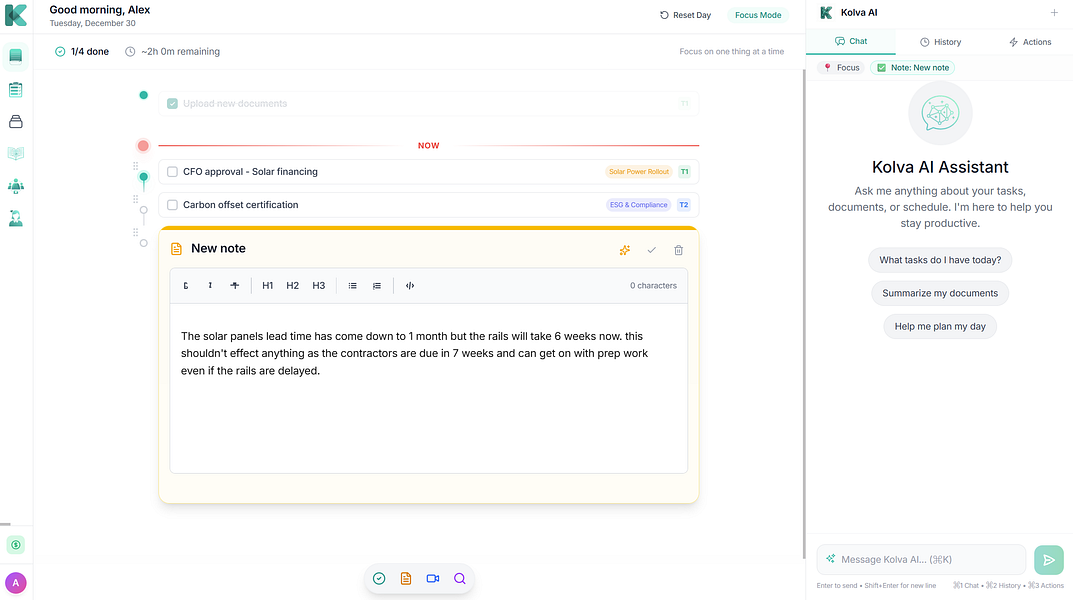Click the Help me plan my day suggestion

point(940,326)
